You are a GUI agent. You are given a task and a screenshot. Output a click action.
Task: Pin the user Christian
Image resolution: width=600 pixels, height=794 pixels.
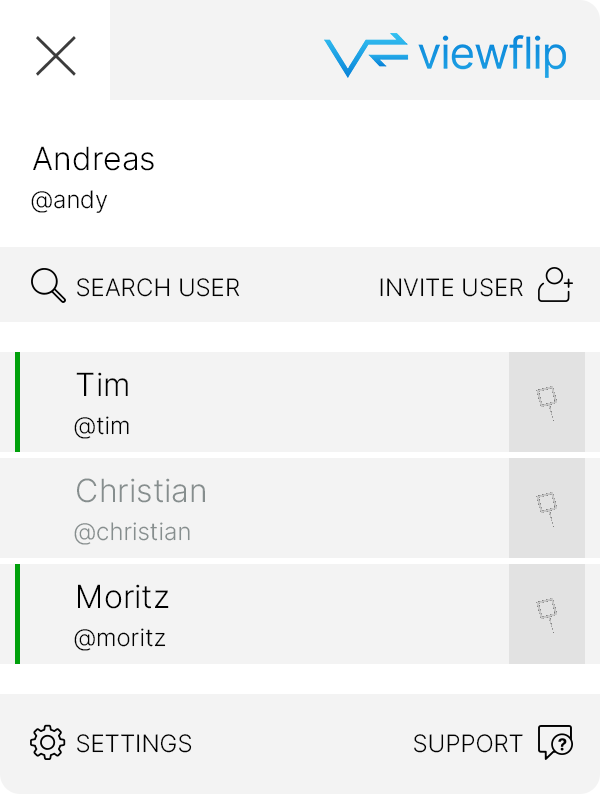[546, 508]
